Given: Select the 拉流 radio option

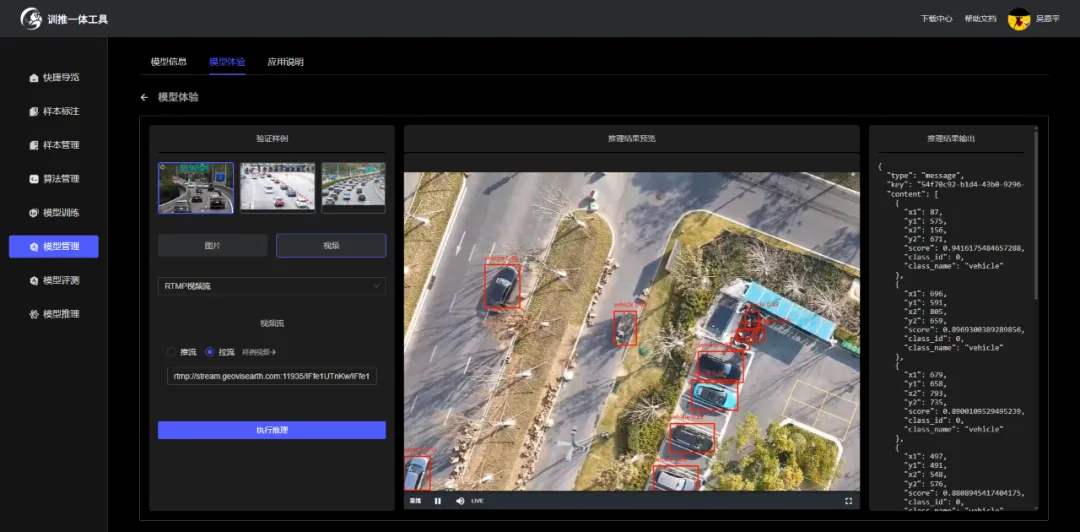Looking at the screenshot, I should (210, 352).
